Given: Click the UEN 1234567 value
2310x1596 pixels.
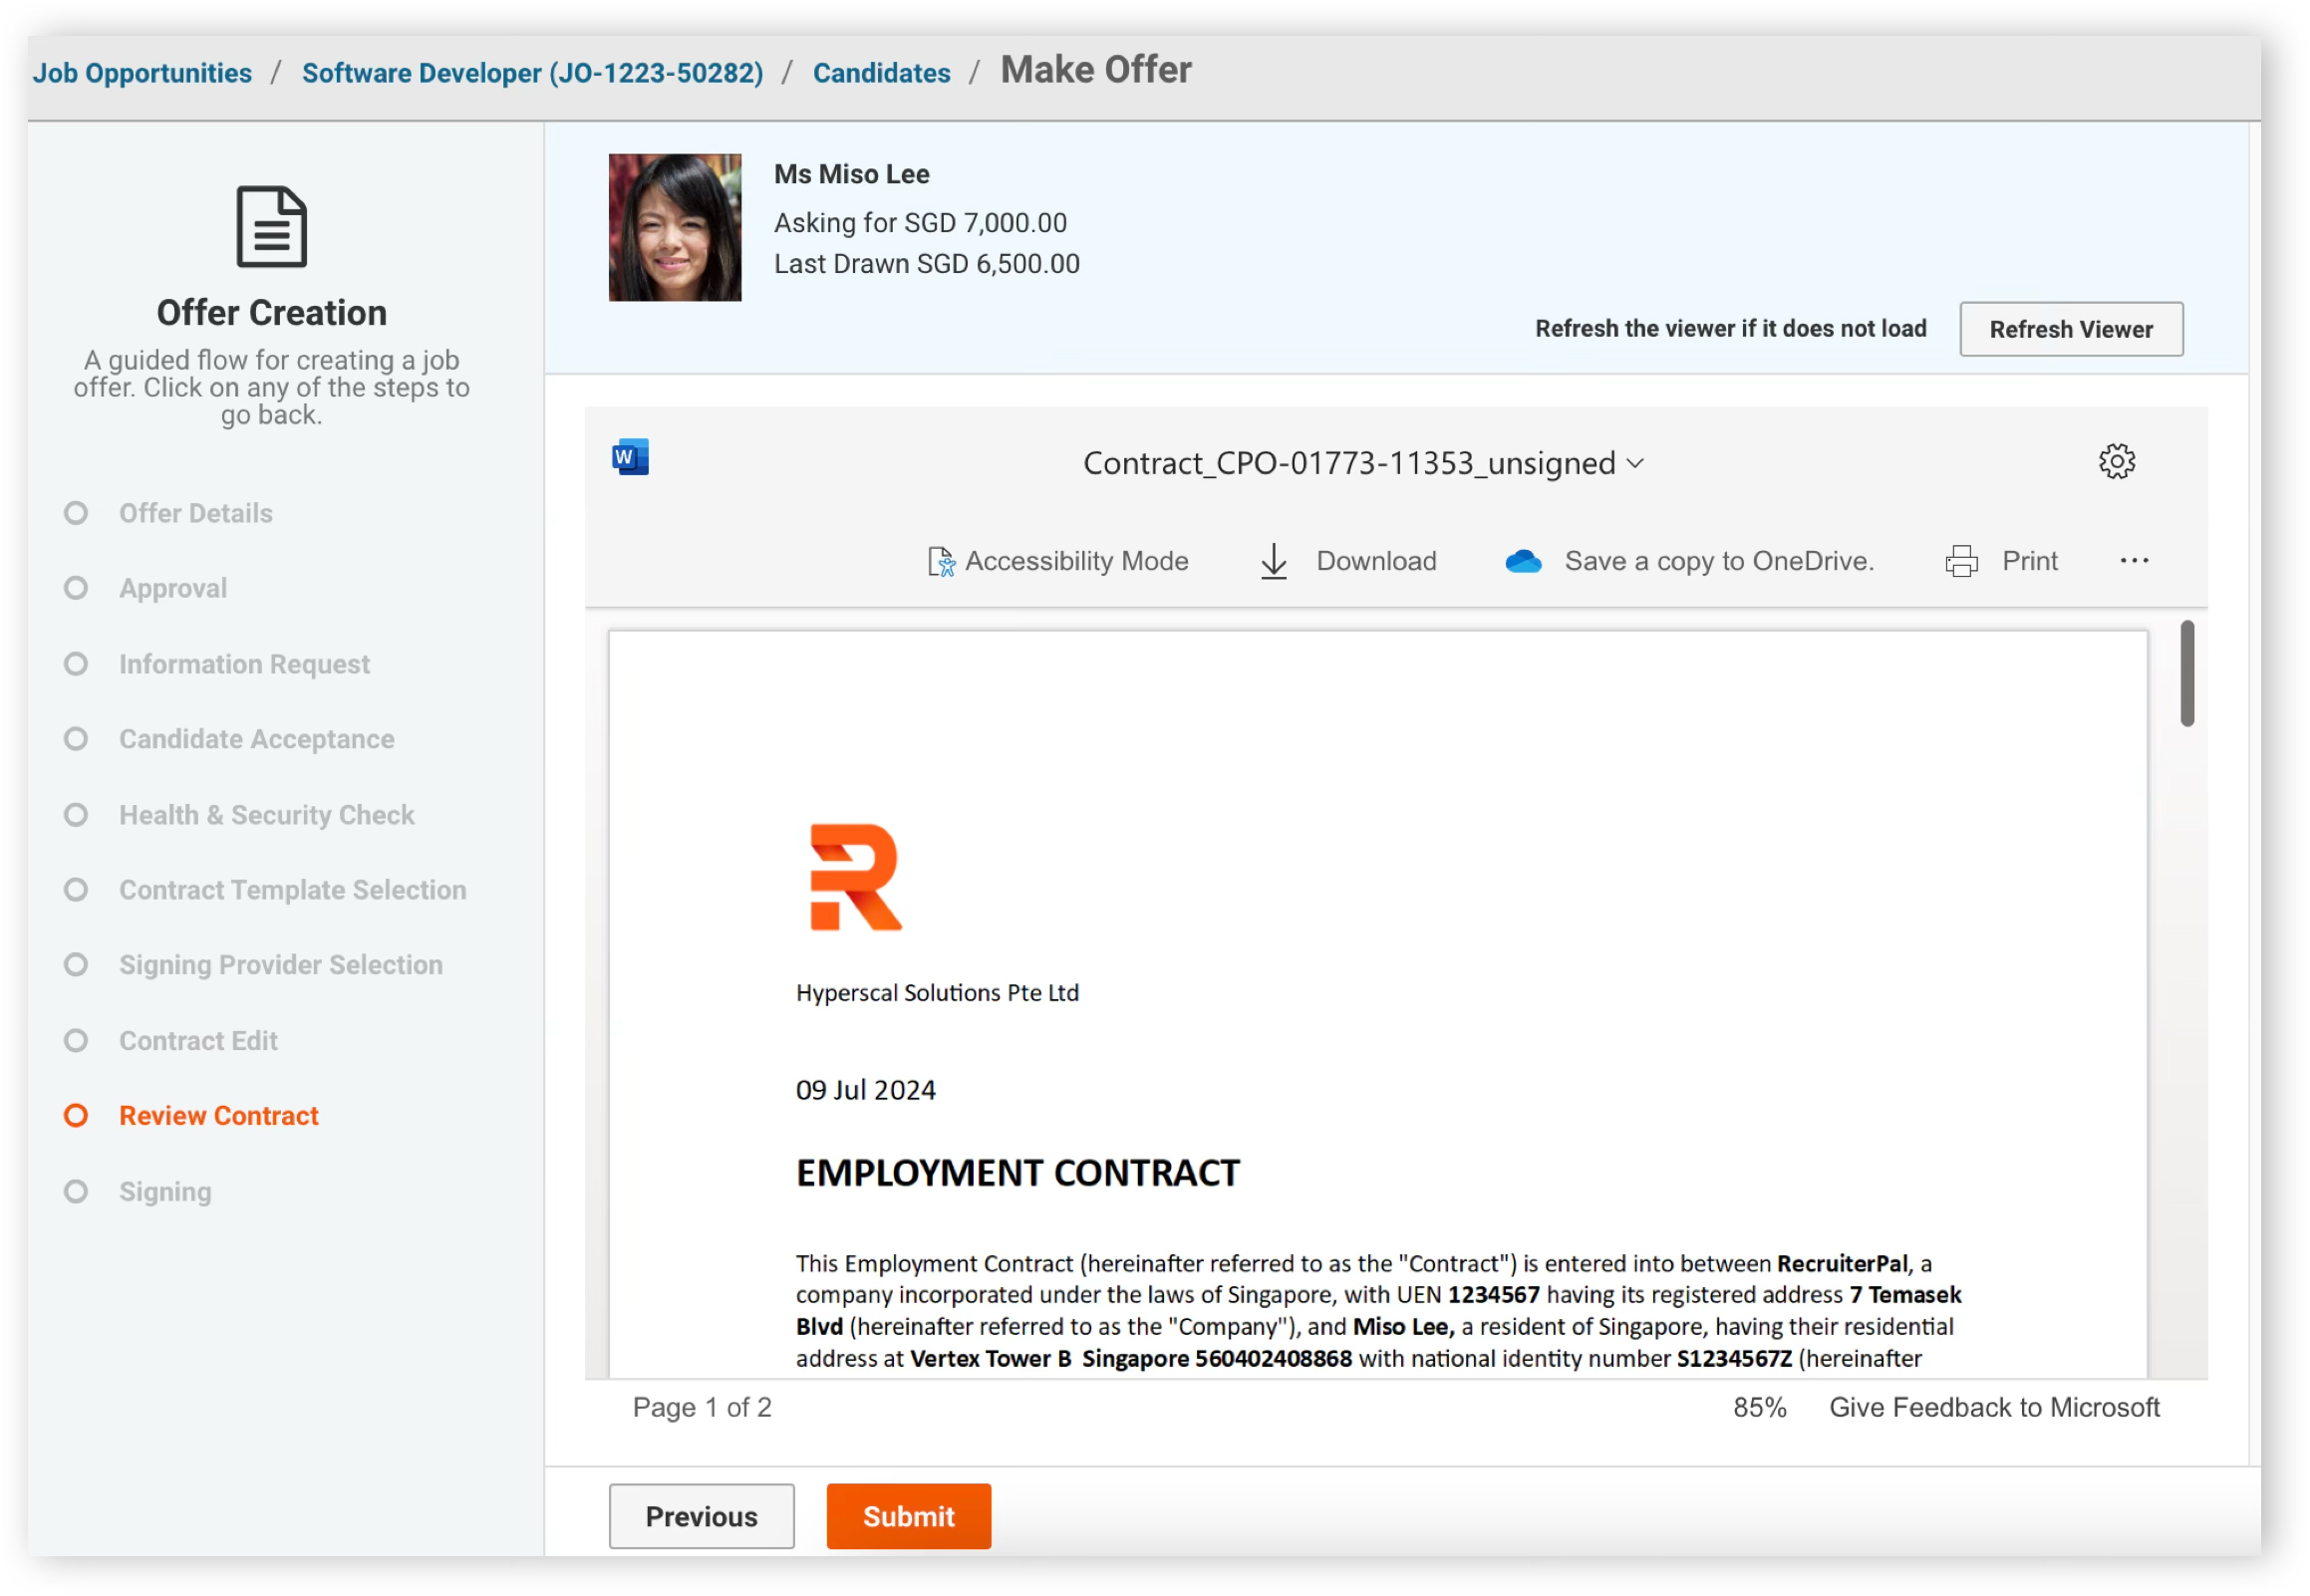Looking at the screenshot, I should click(1494, 1295).
